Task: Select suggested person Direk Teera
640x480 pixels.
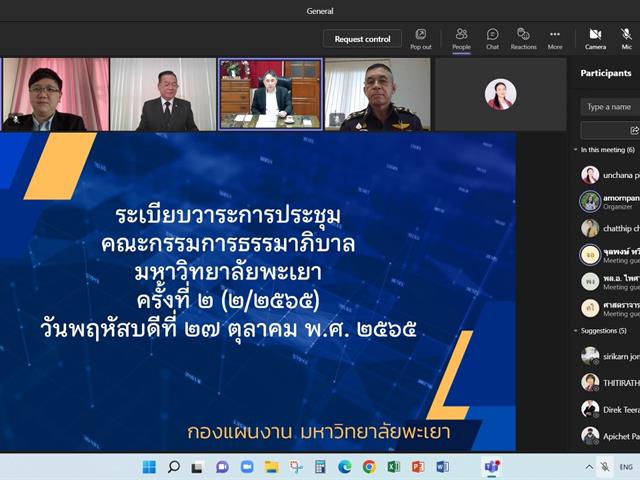Action: pos(609,409)
